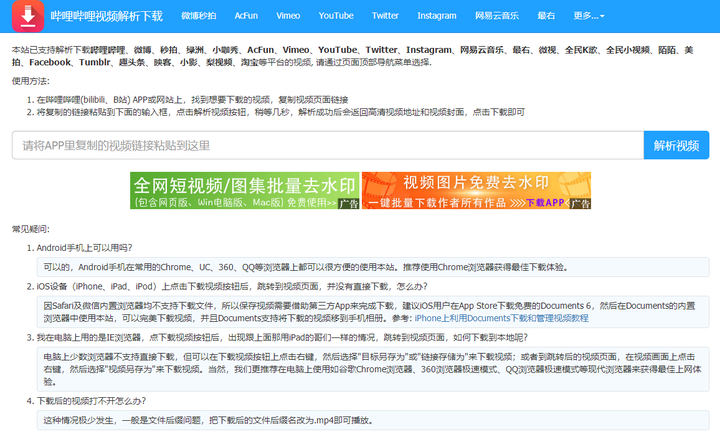The image size is (720, 442).
Task: Go to the 微博秒拍 nav item
Action: [198, 16]
